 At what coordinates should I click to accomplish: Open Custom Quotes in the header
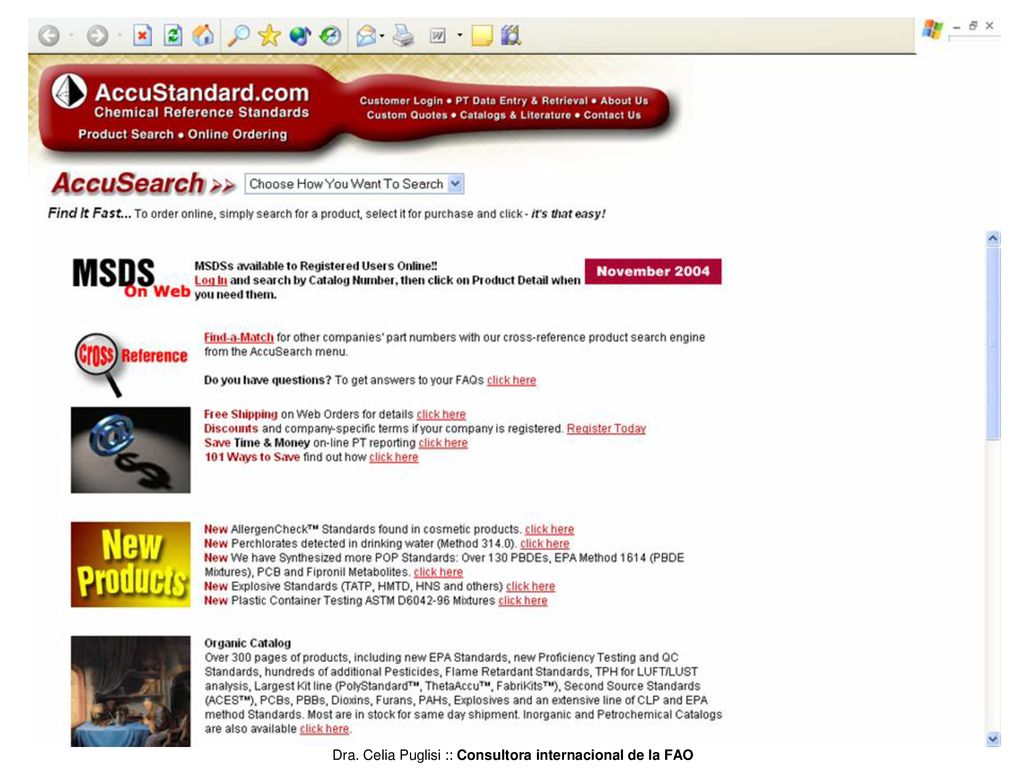407,115
